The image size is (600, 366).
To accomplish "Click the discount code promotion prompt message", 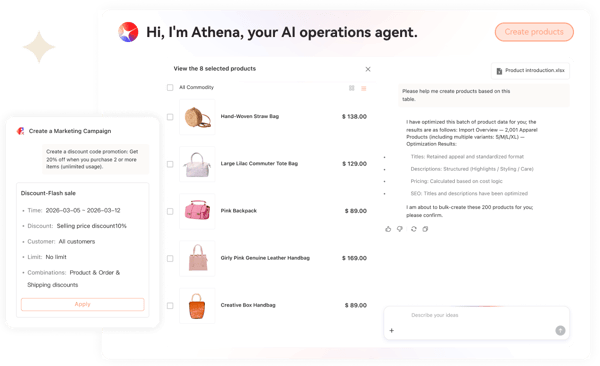I will [x=95, y=159].
